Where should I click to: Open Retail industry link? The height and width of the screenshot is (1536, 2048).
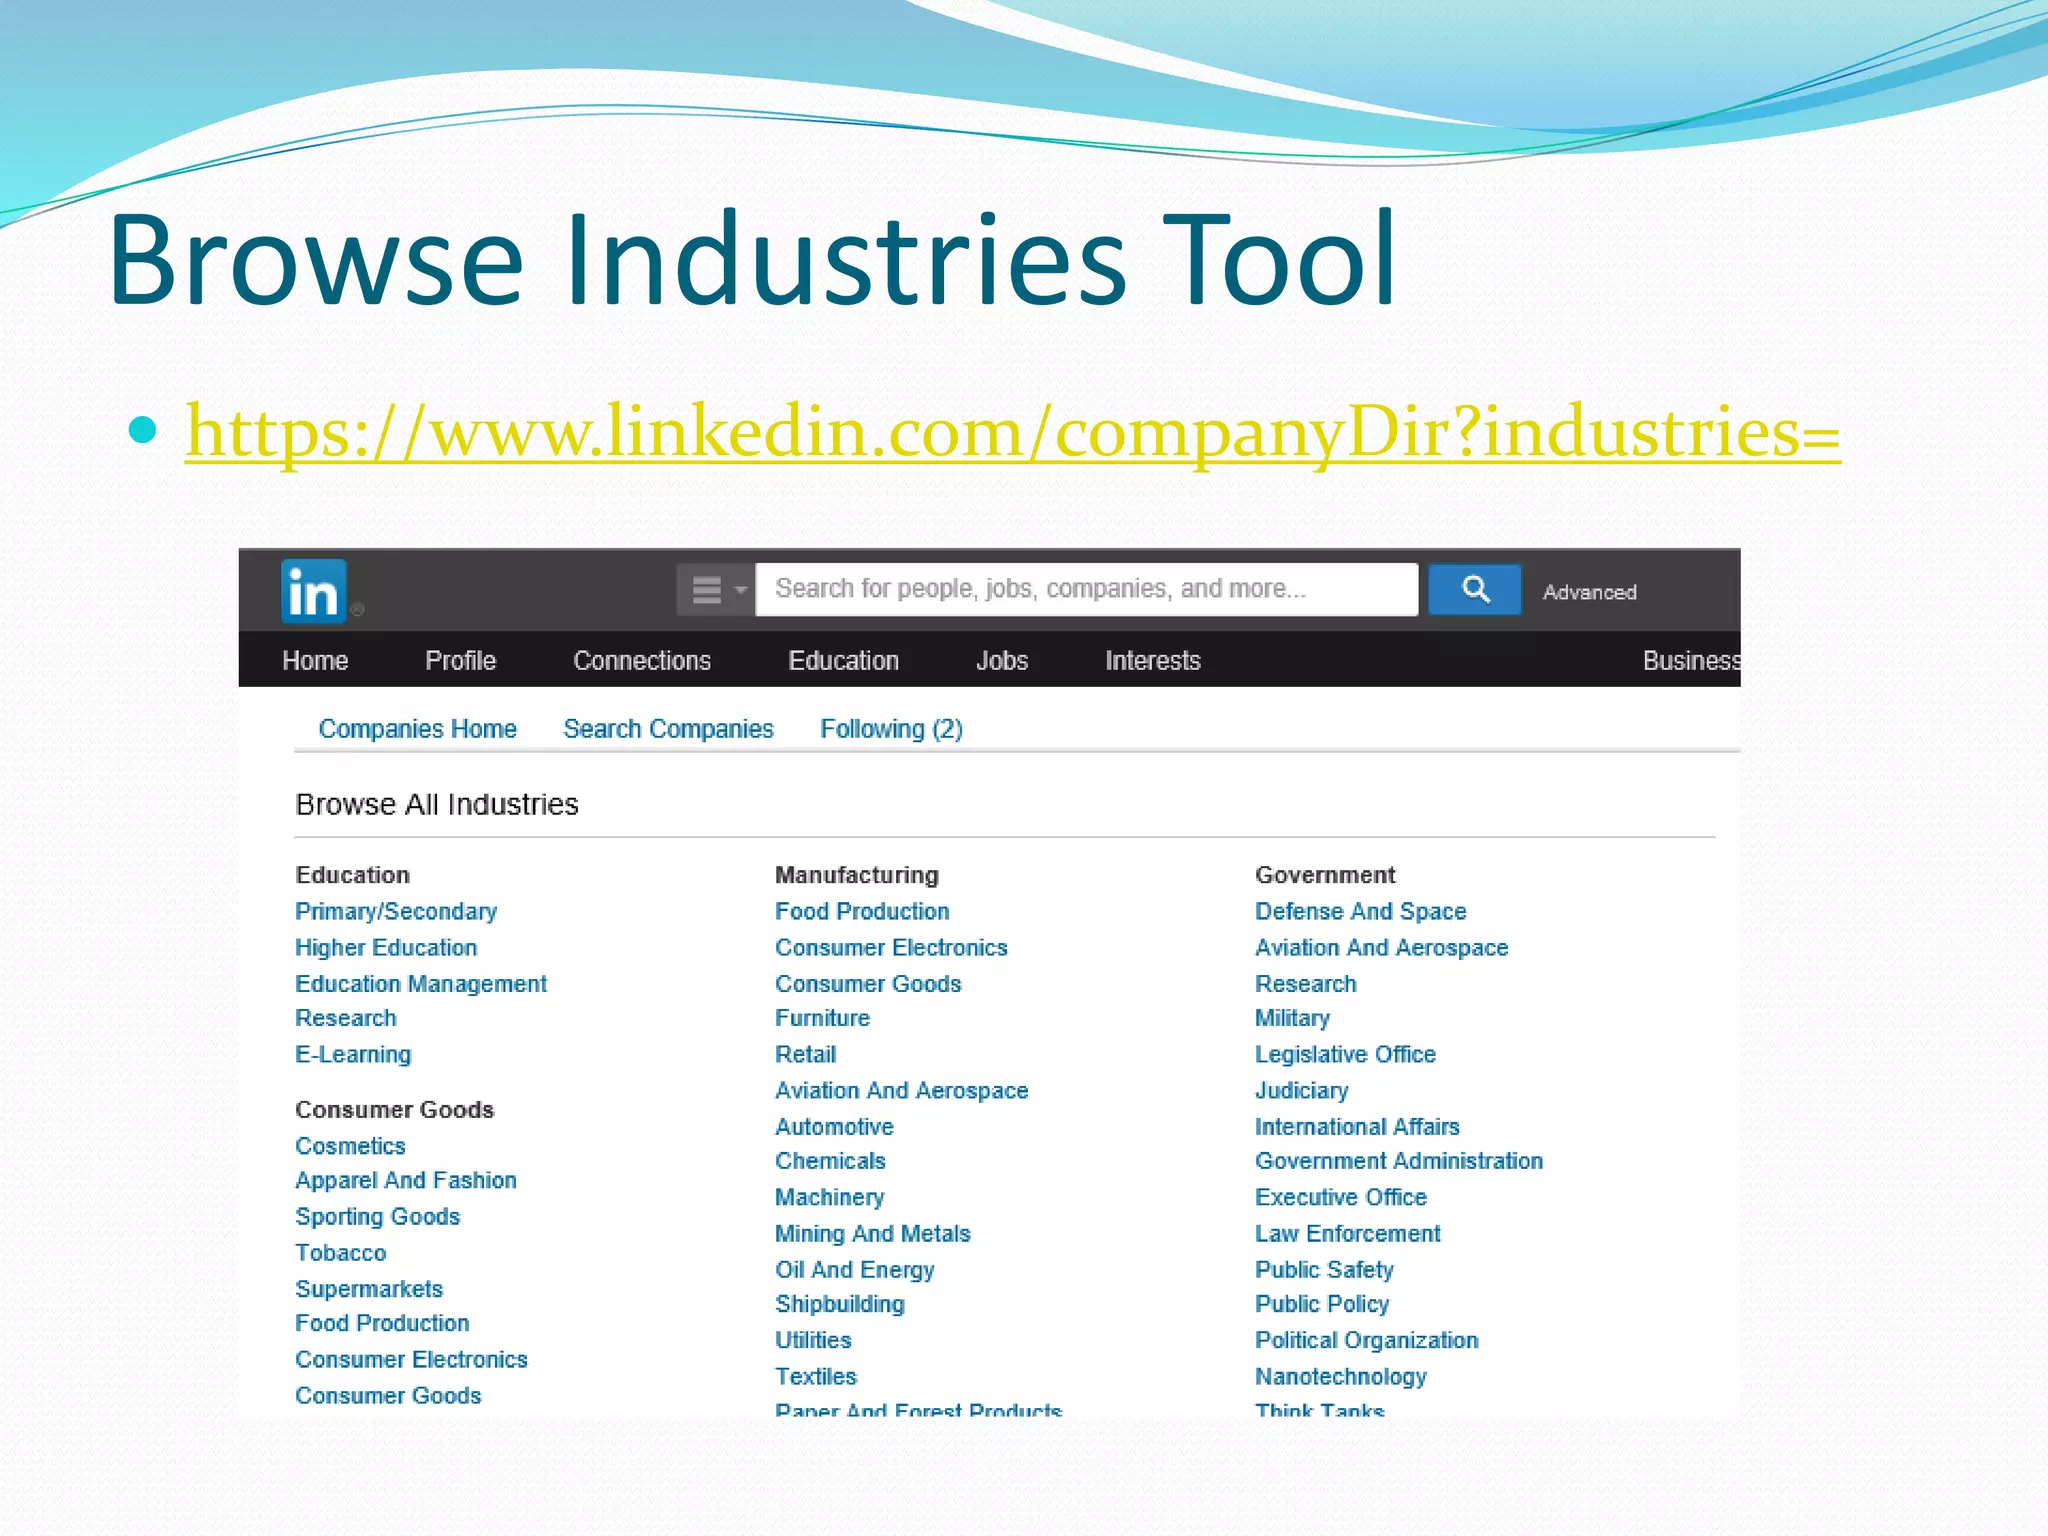[805, 1055]
